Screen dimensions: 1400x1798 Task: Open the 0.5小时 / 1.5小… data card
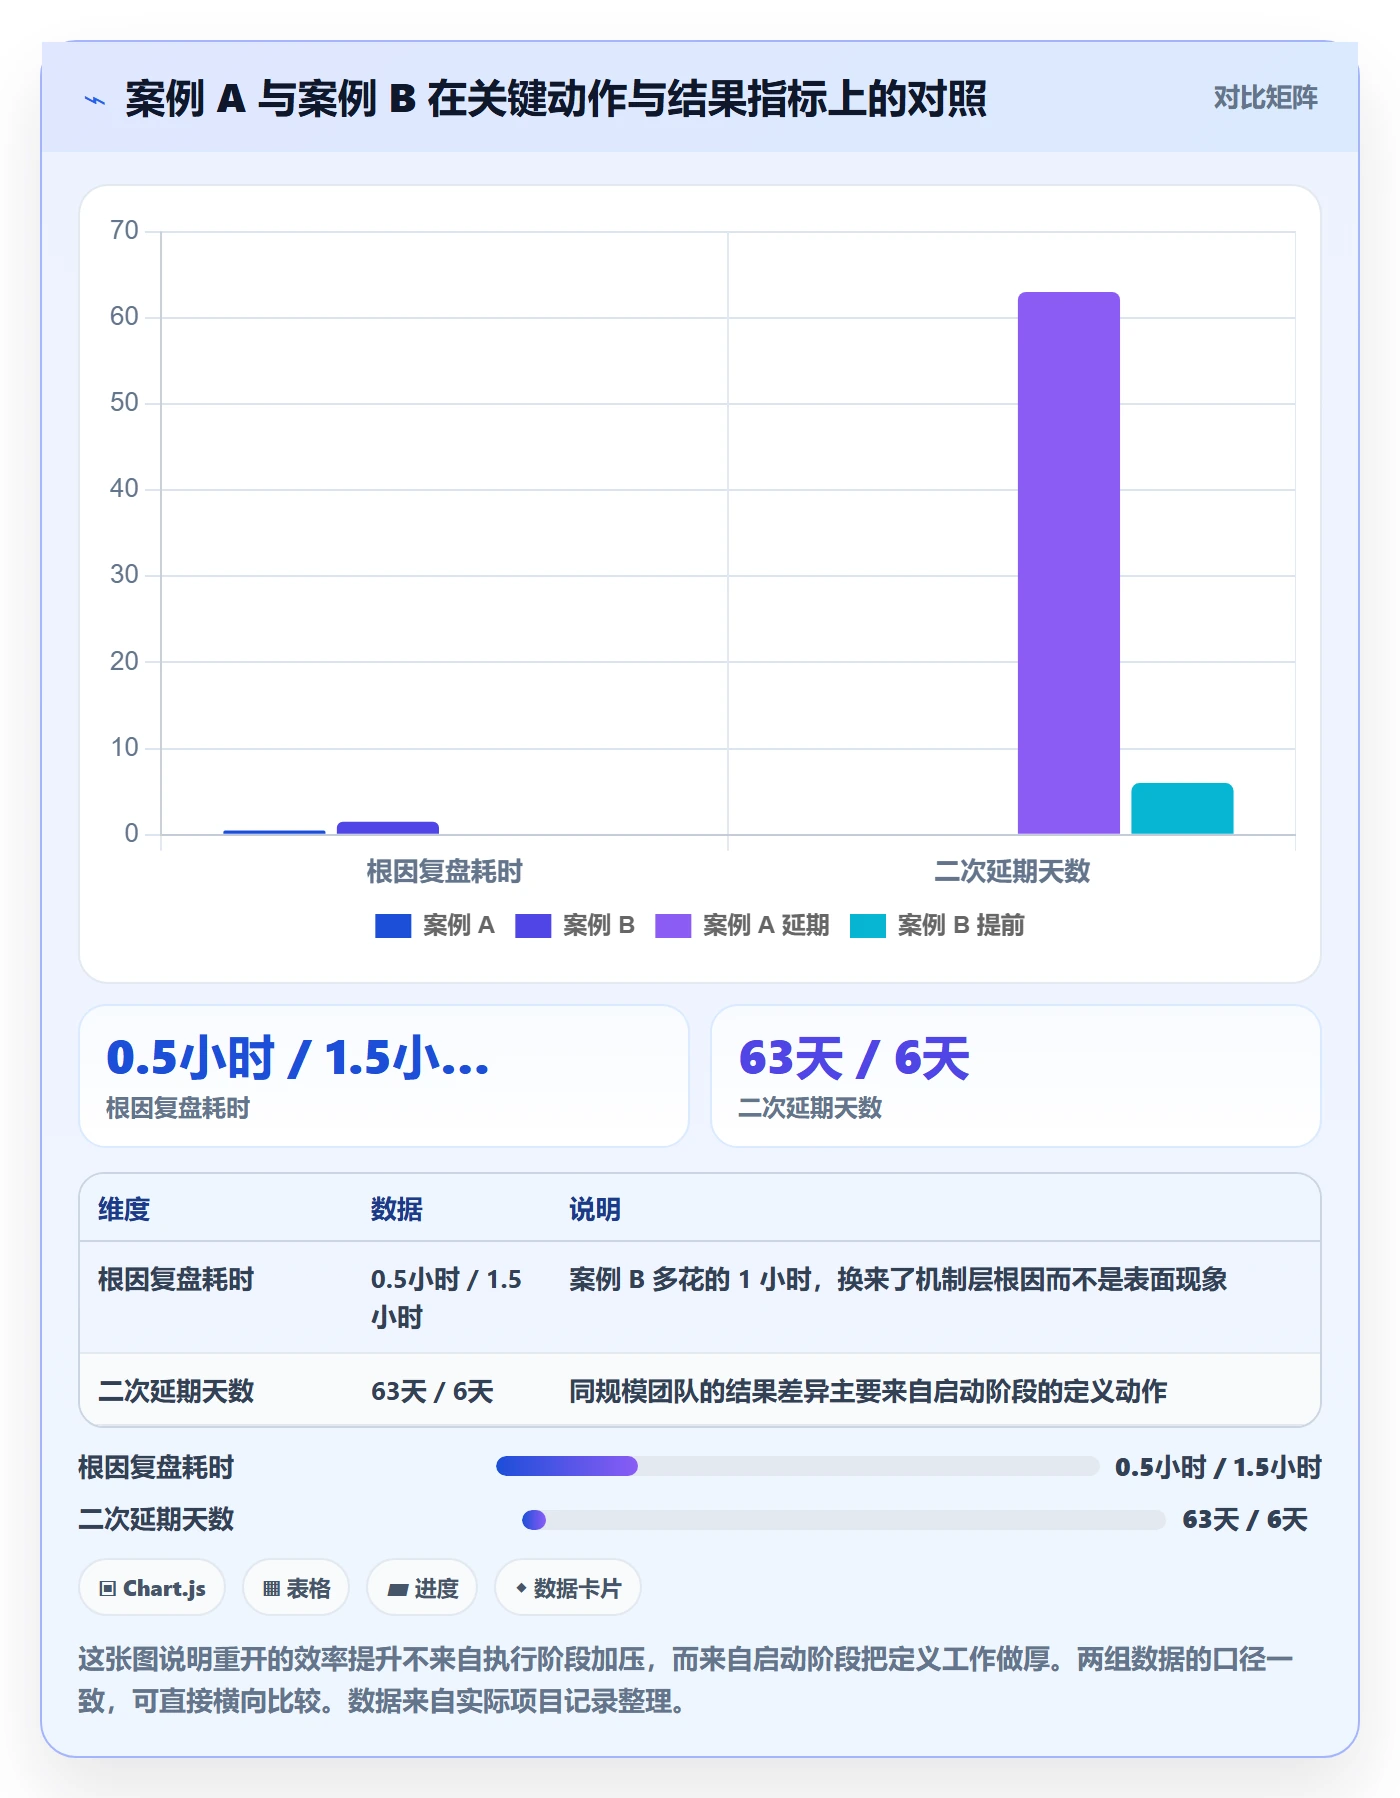point(384,1076)
